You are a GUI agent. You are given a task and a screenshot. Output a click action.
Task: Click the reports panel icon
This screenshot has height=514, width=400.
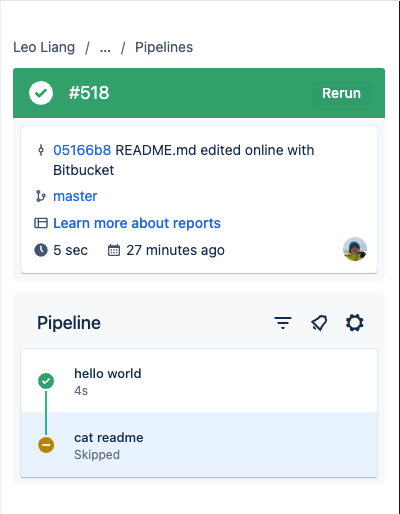[x=41, y=223]
